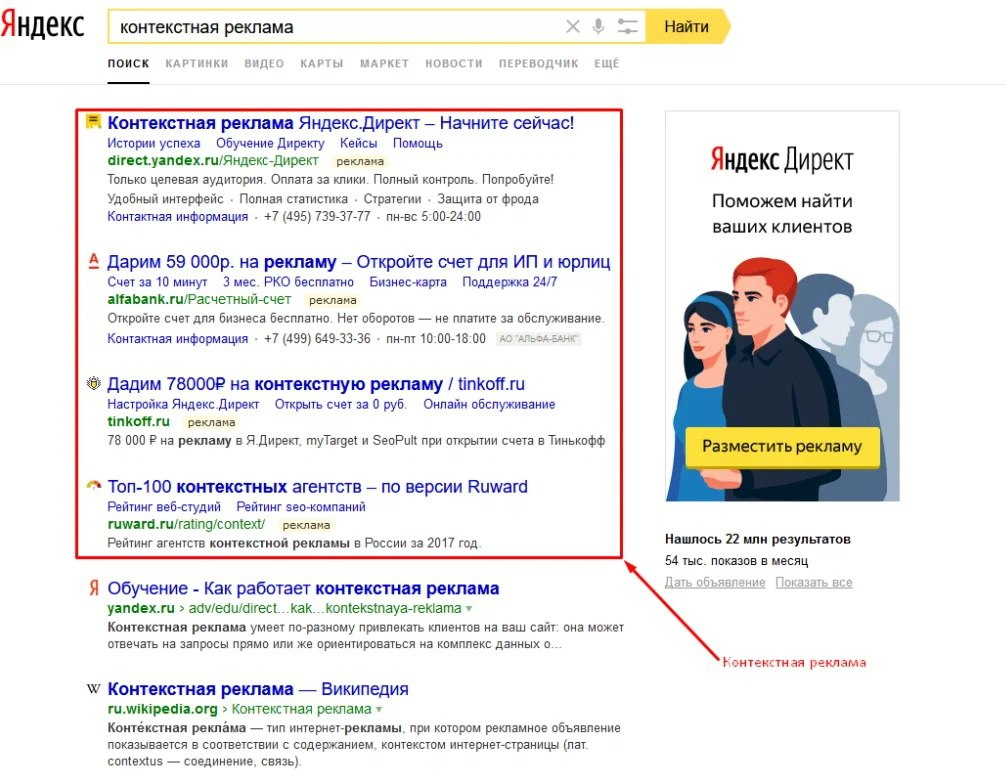Click the Yandex Direct ad favicon
This screenshot has height=772, width=1006.
point(94,121)
